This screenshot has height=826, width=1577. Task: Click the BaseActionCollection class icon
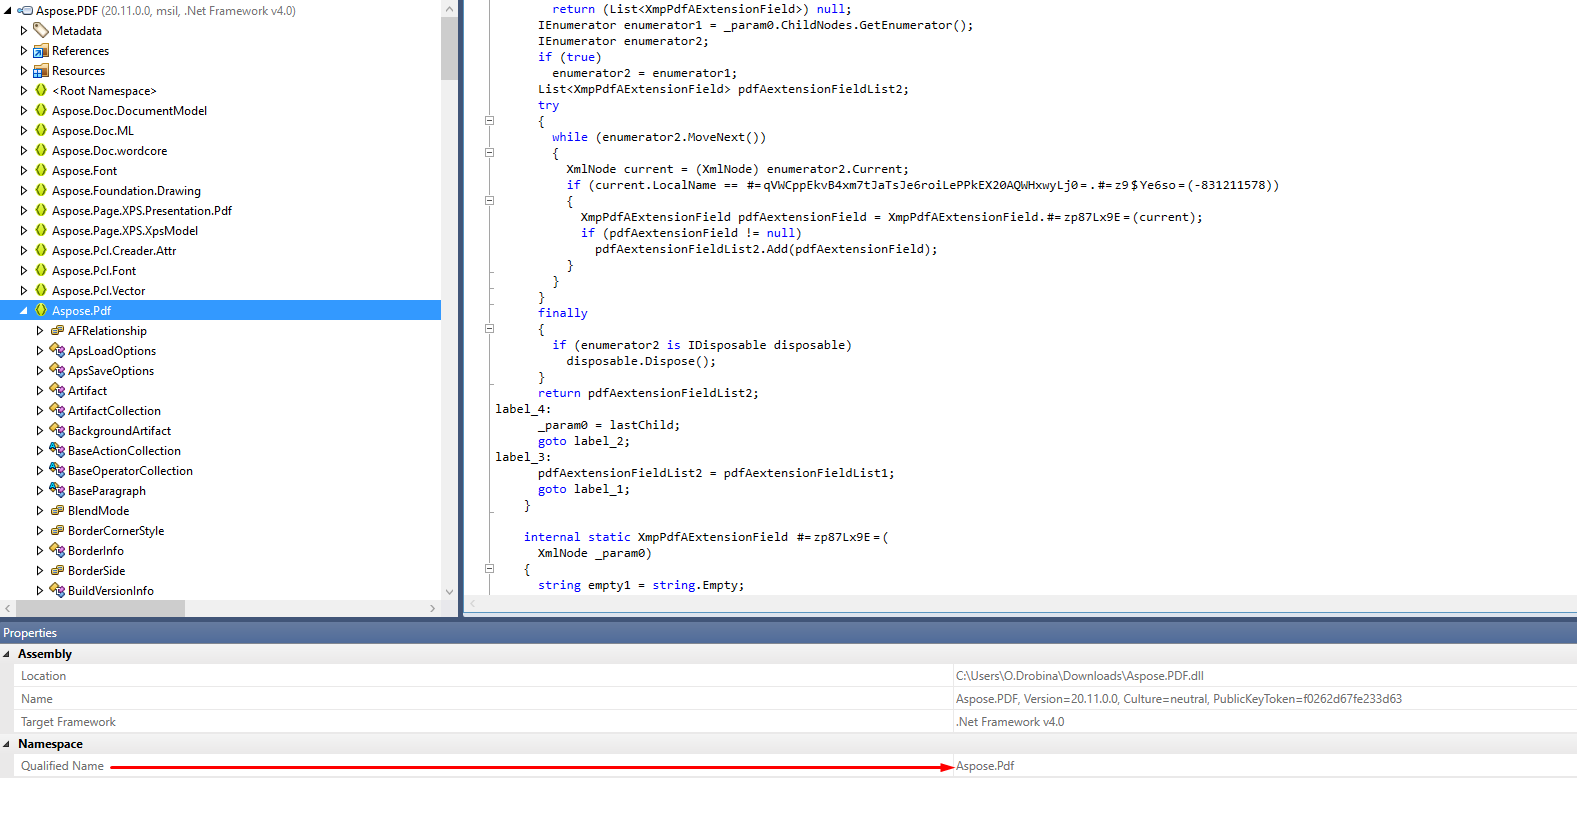pyautogui.click(x=57, y=450)
